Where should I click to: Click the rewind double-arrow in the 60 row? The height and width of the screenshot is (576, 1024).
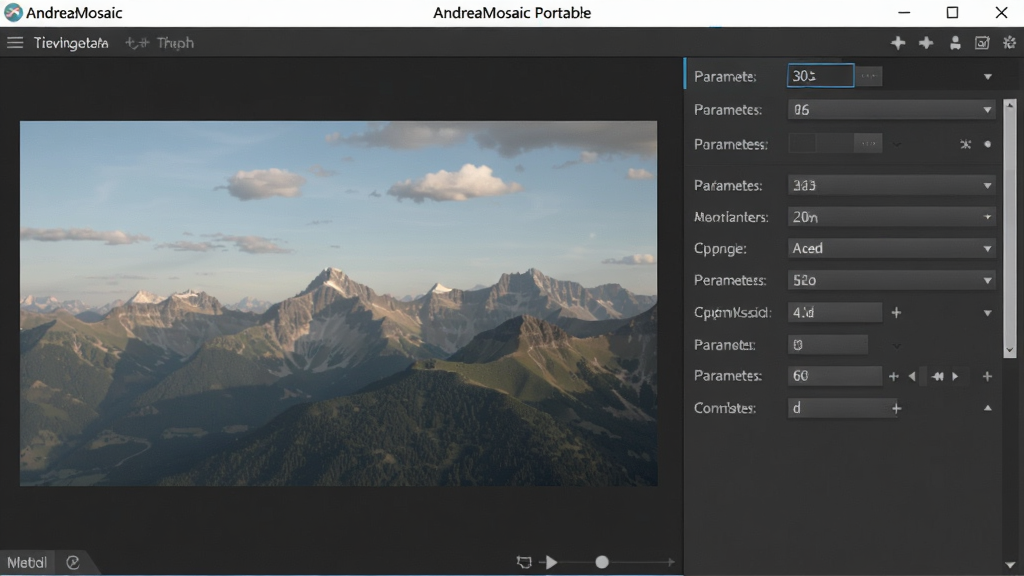pos(938,376)
